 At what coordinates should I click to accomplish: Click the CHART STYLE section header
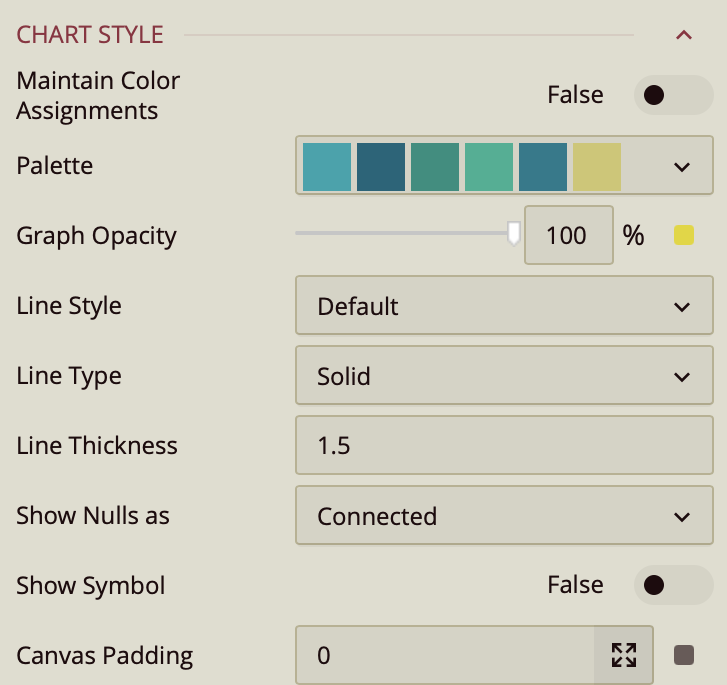(90, 34)
